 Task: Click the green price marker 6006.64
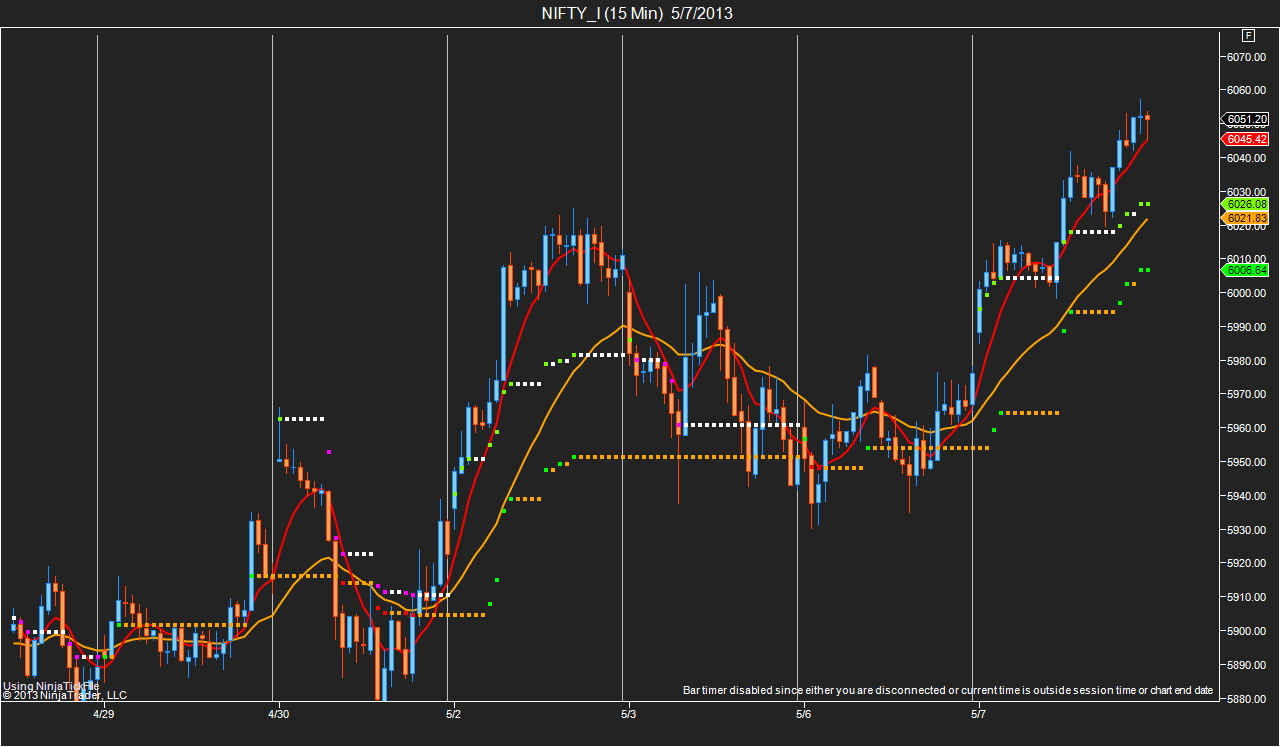[1247, 270]
